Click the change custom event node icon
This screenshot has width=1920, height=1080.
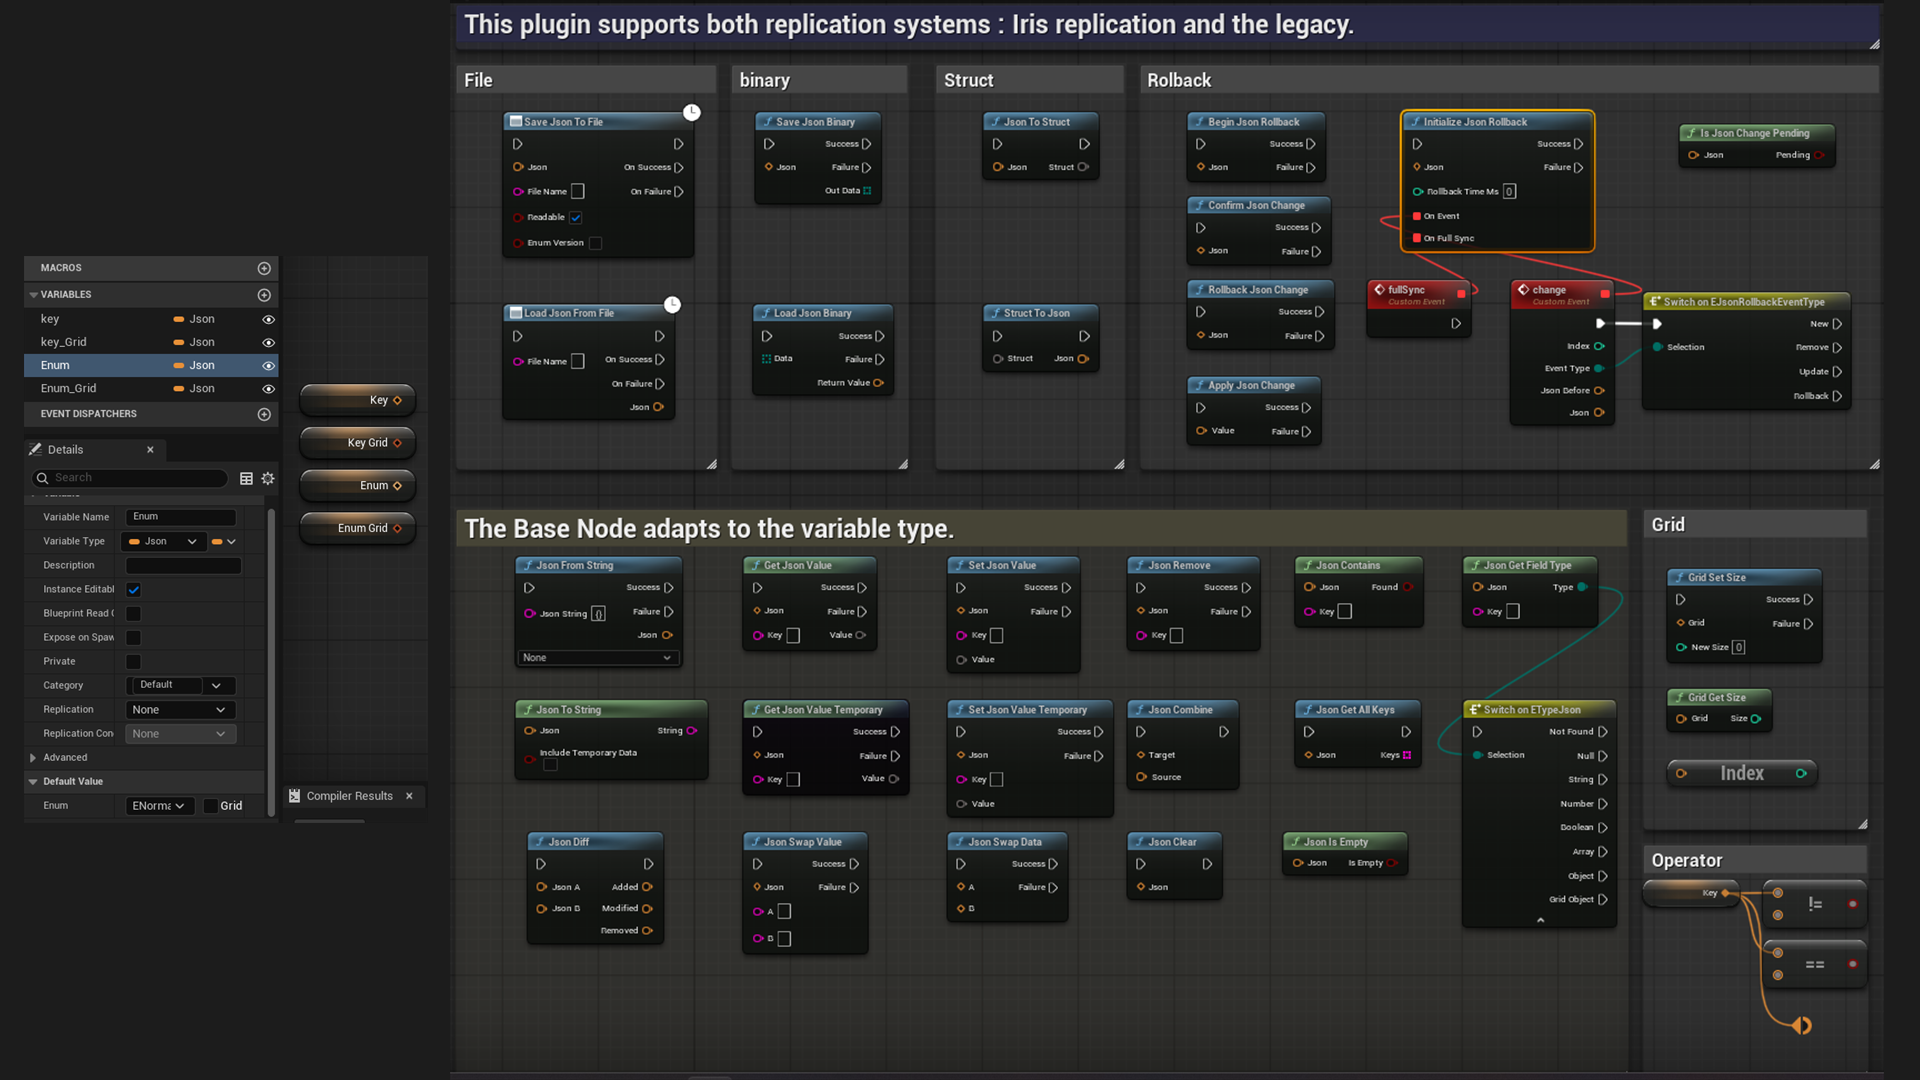click(1523, 290)
